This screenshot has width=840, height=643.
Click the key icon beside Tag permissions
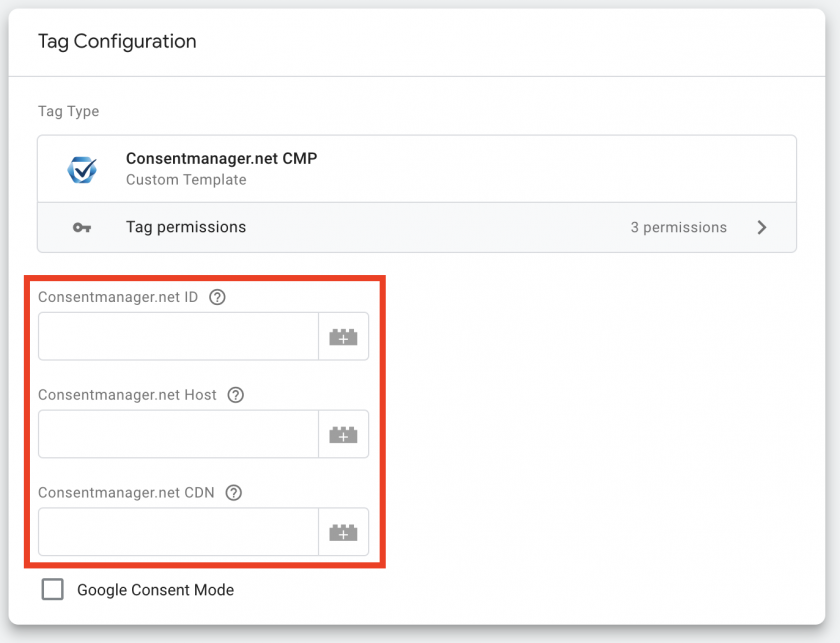[x=82, y=228]
